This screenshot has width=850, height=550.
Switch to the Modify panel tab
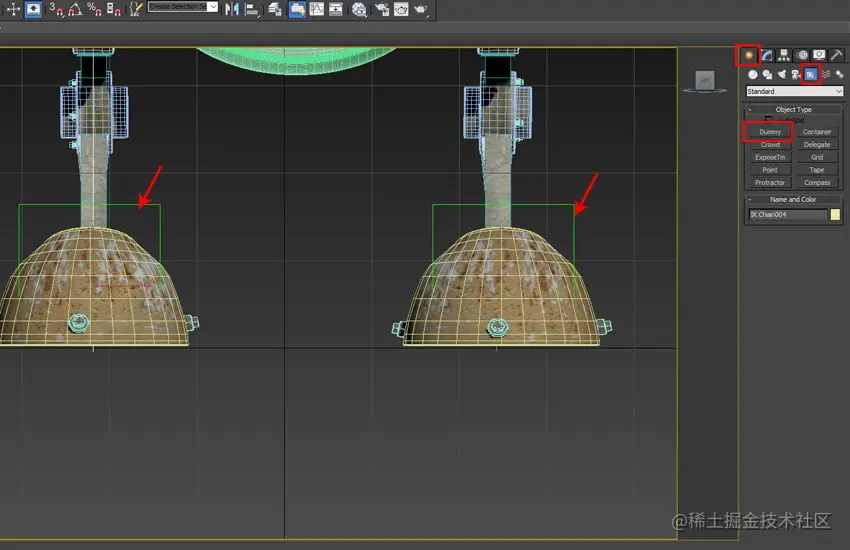pyautogui.click(x=767, y=55)
